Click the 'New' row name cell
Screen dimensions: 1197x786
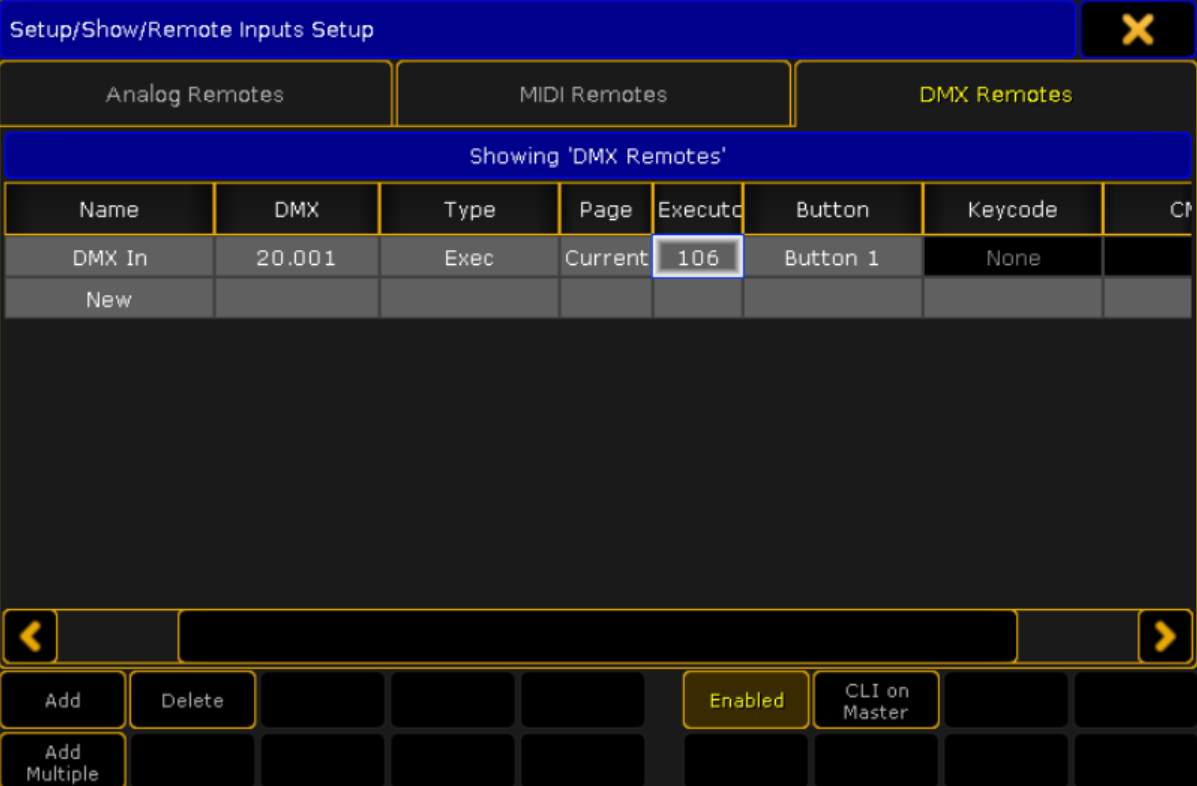[x=109, y=298]
